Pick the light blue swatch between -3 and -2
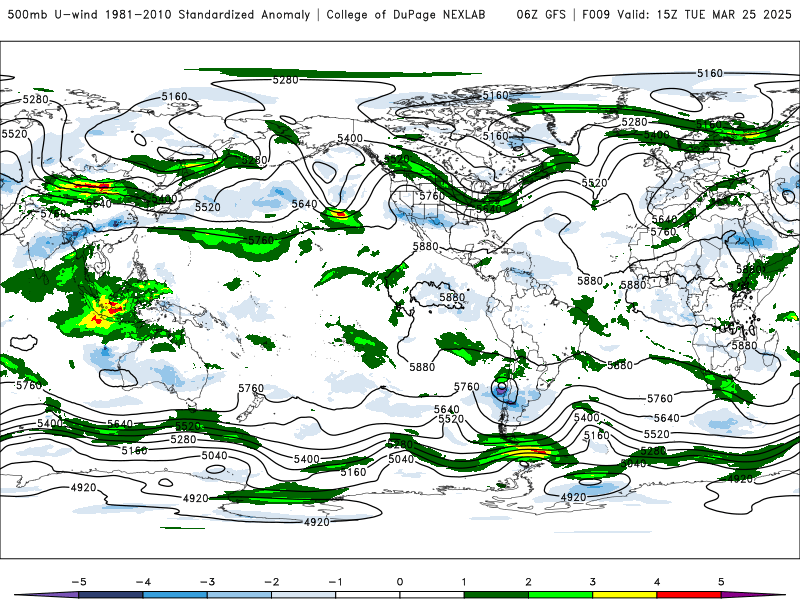The image size is (800, 600). click(x=239, y=595)
